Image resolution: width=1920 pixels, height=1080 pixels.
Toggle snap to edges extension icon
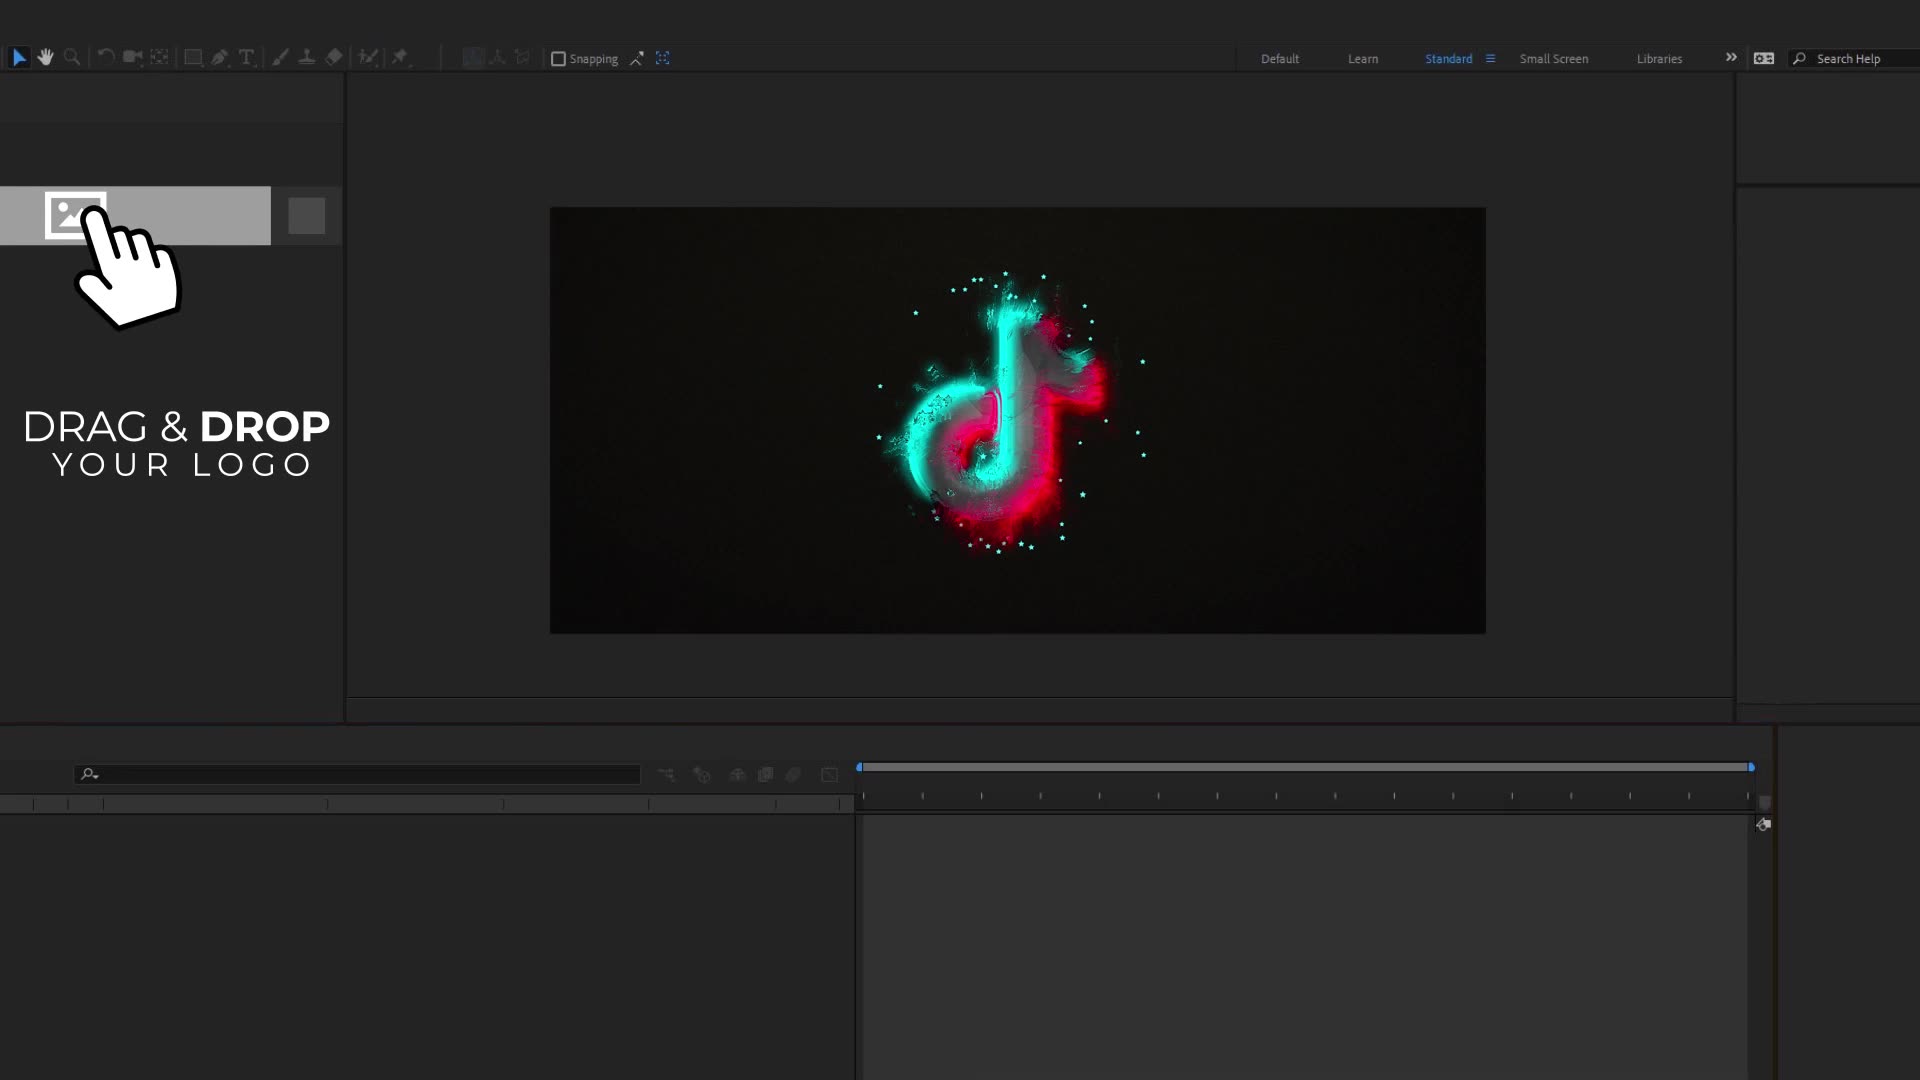[x=636, y=59]
